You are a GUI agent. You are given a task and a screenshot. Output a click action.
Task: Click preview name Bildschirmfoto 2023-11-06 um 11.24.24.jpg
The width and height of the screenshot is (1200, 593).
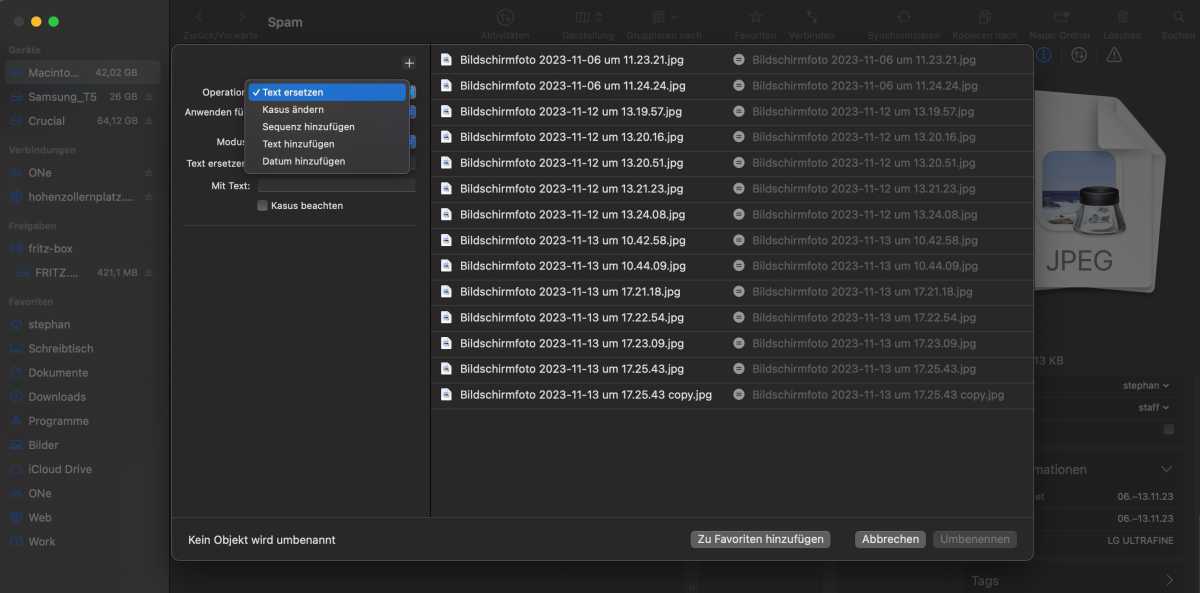864,86
